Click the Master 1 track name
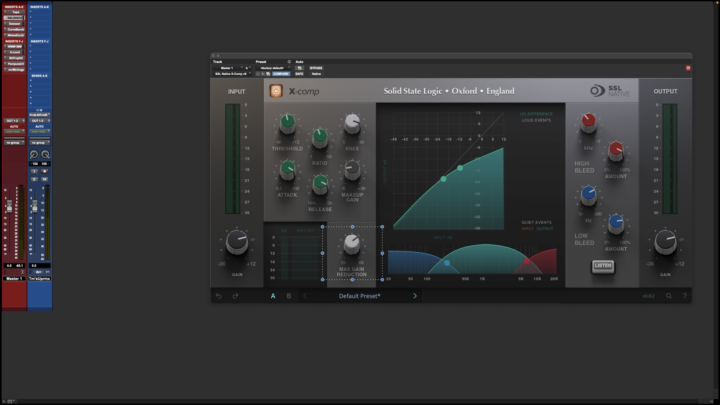Screen dimensions: 720x405 [x=14, y=279]
